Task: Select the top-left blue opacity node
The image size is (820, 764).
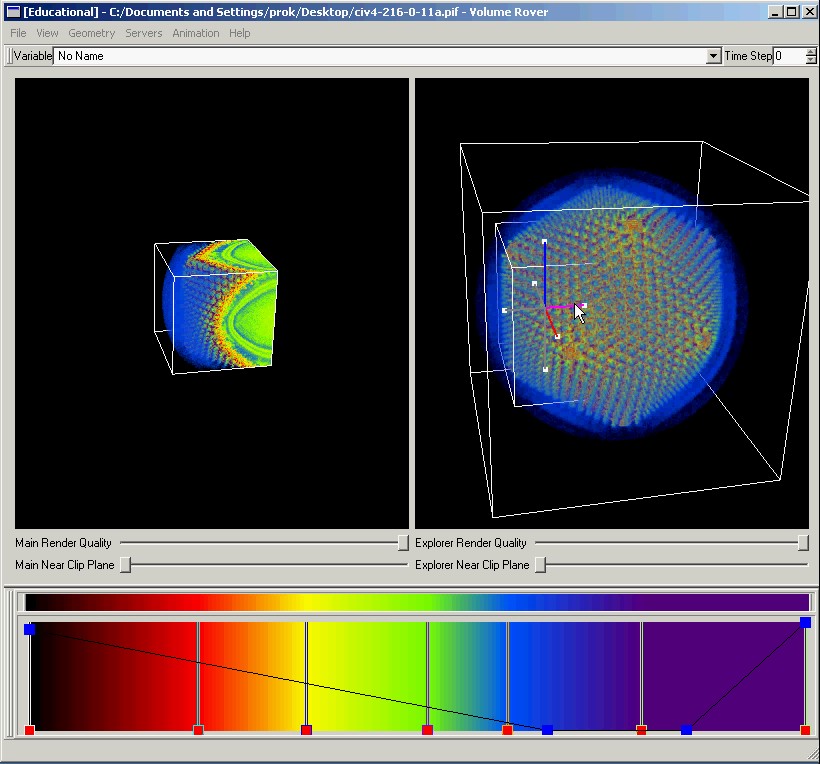Action: 30,629
